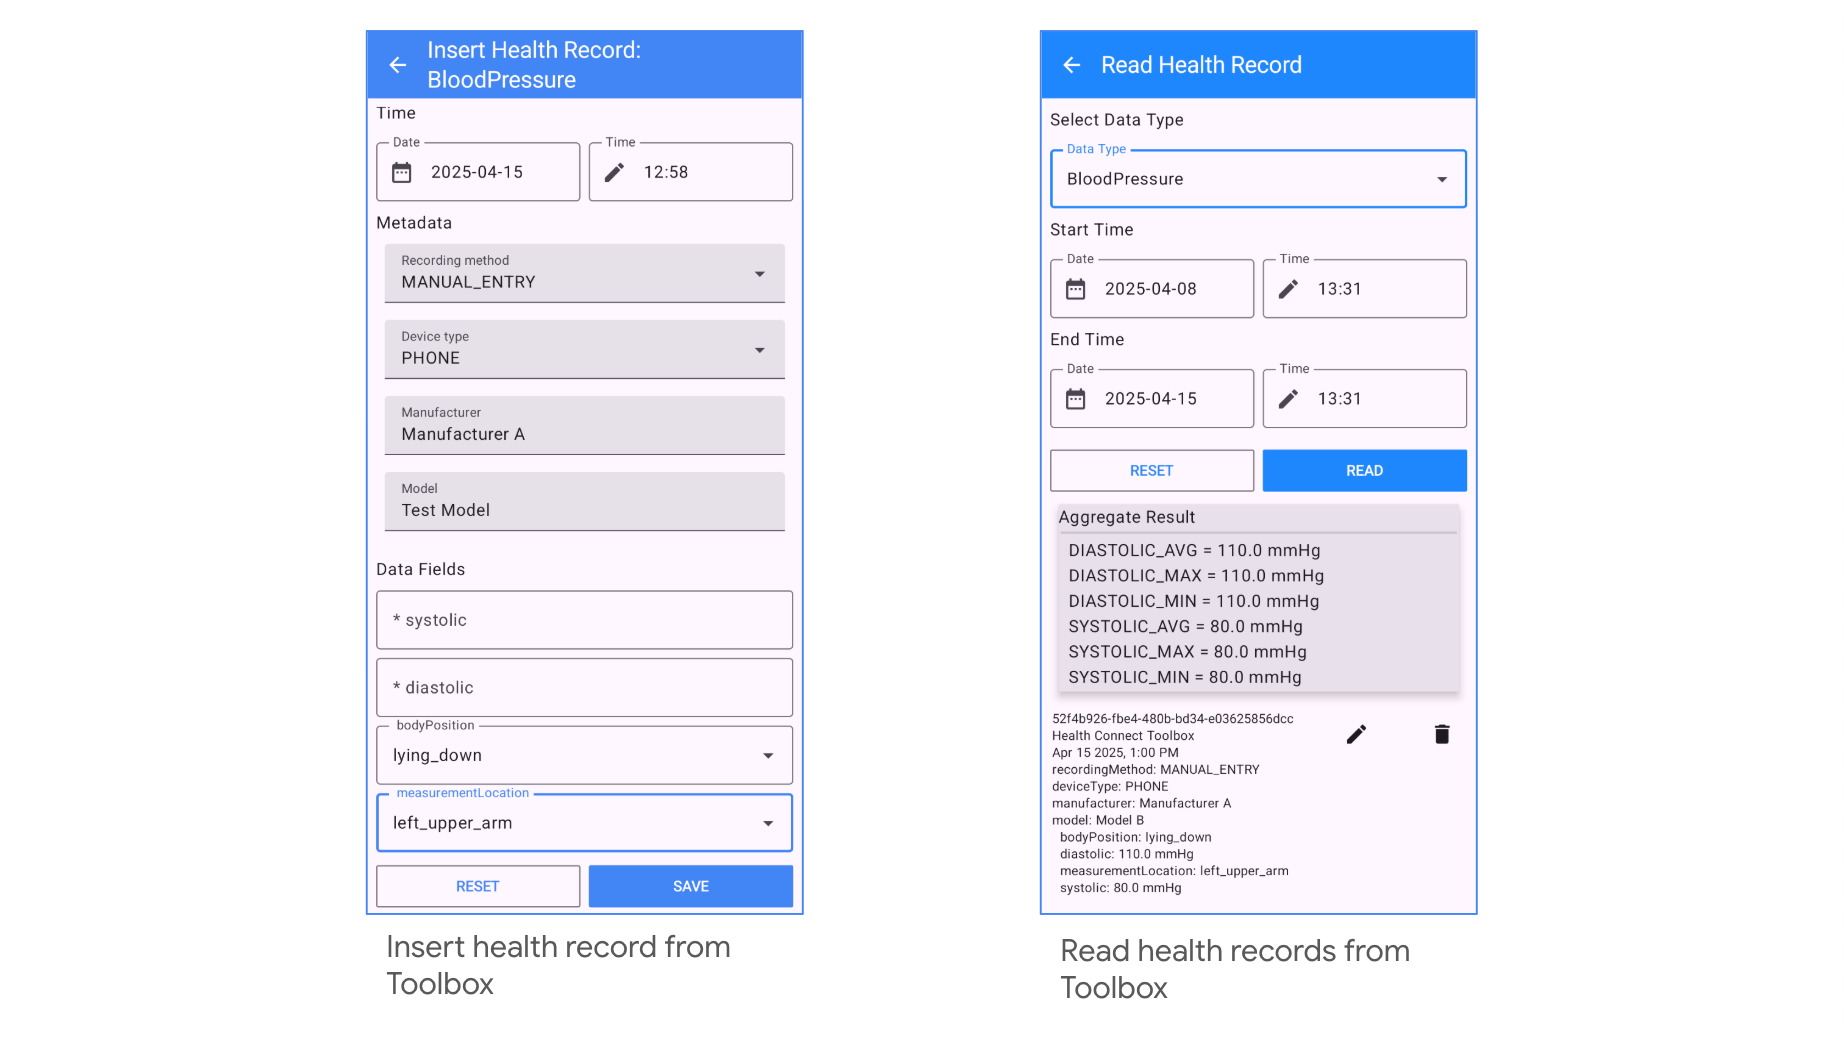Delete the record with the trash icon
This screenshot has height=1037, width=1844.
click(x=1441, y=734)
